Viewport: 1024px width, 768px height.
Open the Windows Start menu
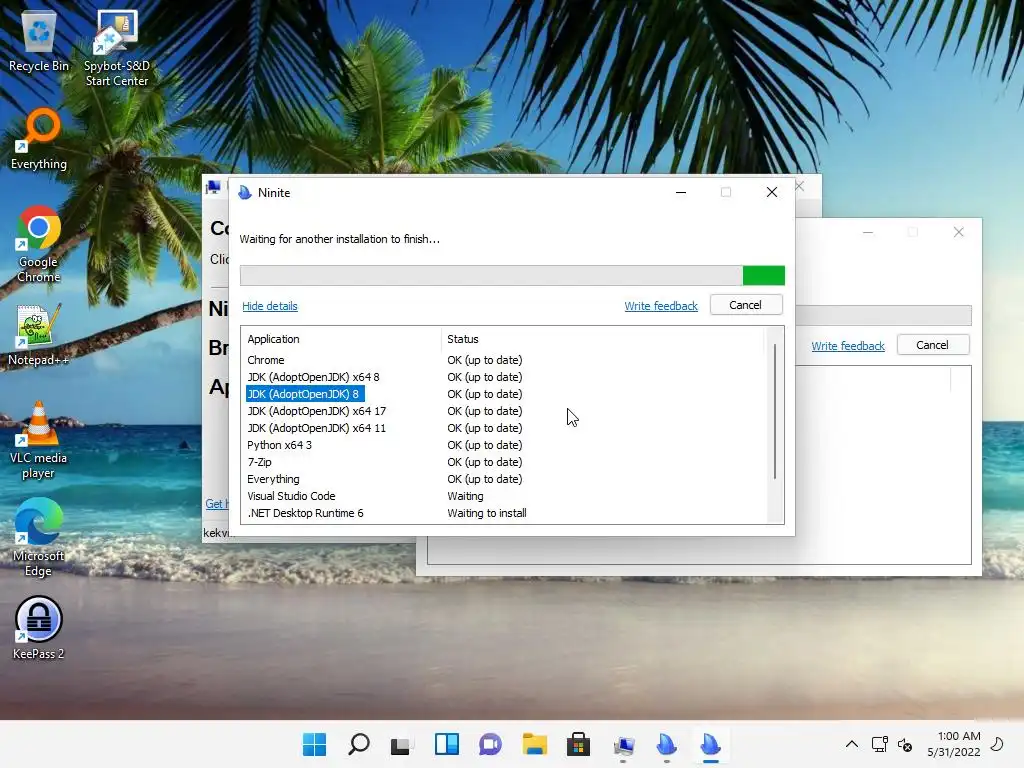point(314,744)
